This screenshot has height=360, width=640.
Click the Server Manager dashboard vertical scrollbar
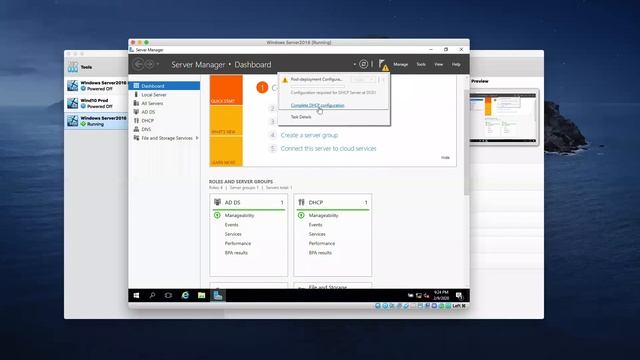click(x=467, y=141)
